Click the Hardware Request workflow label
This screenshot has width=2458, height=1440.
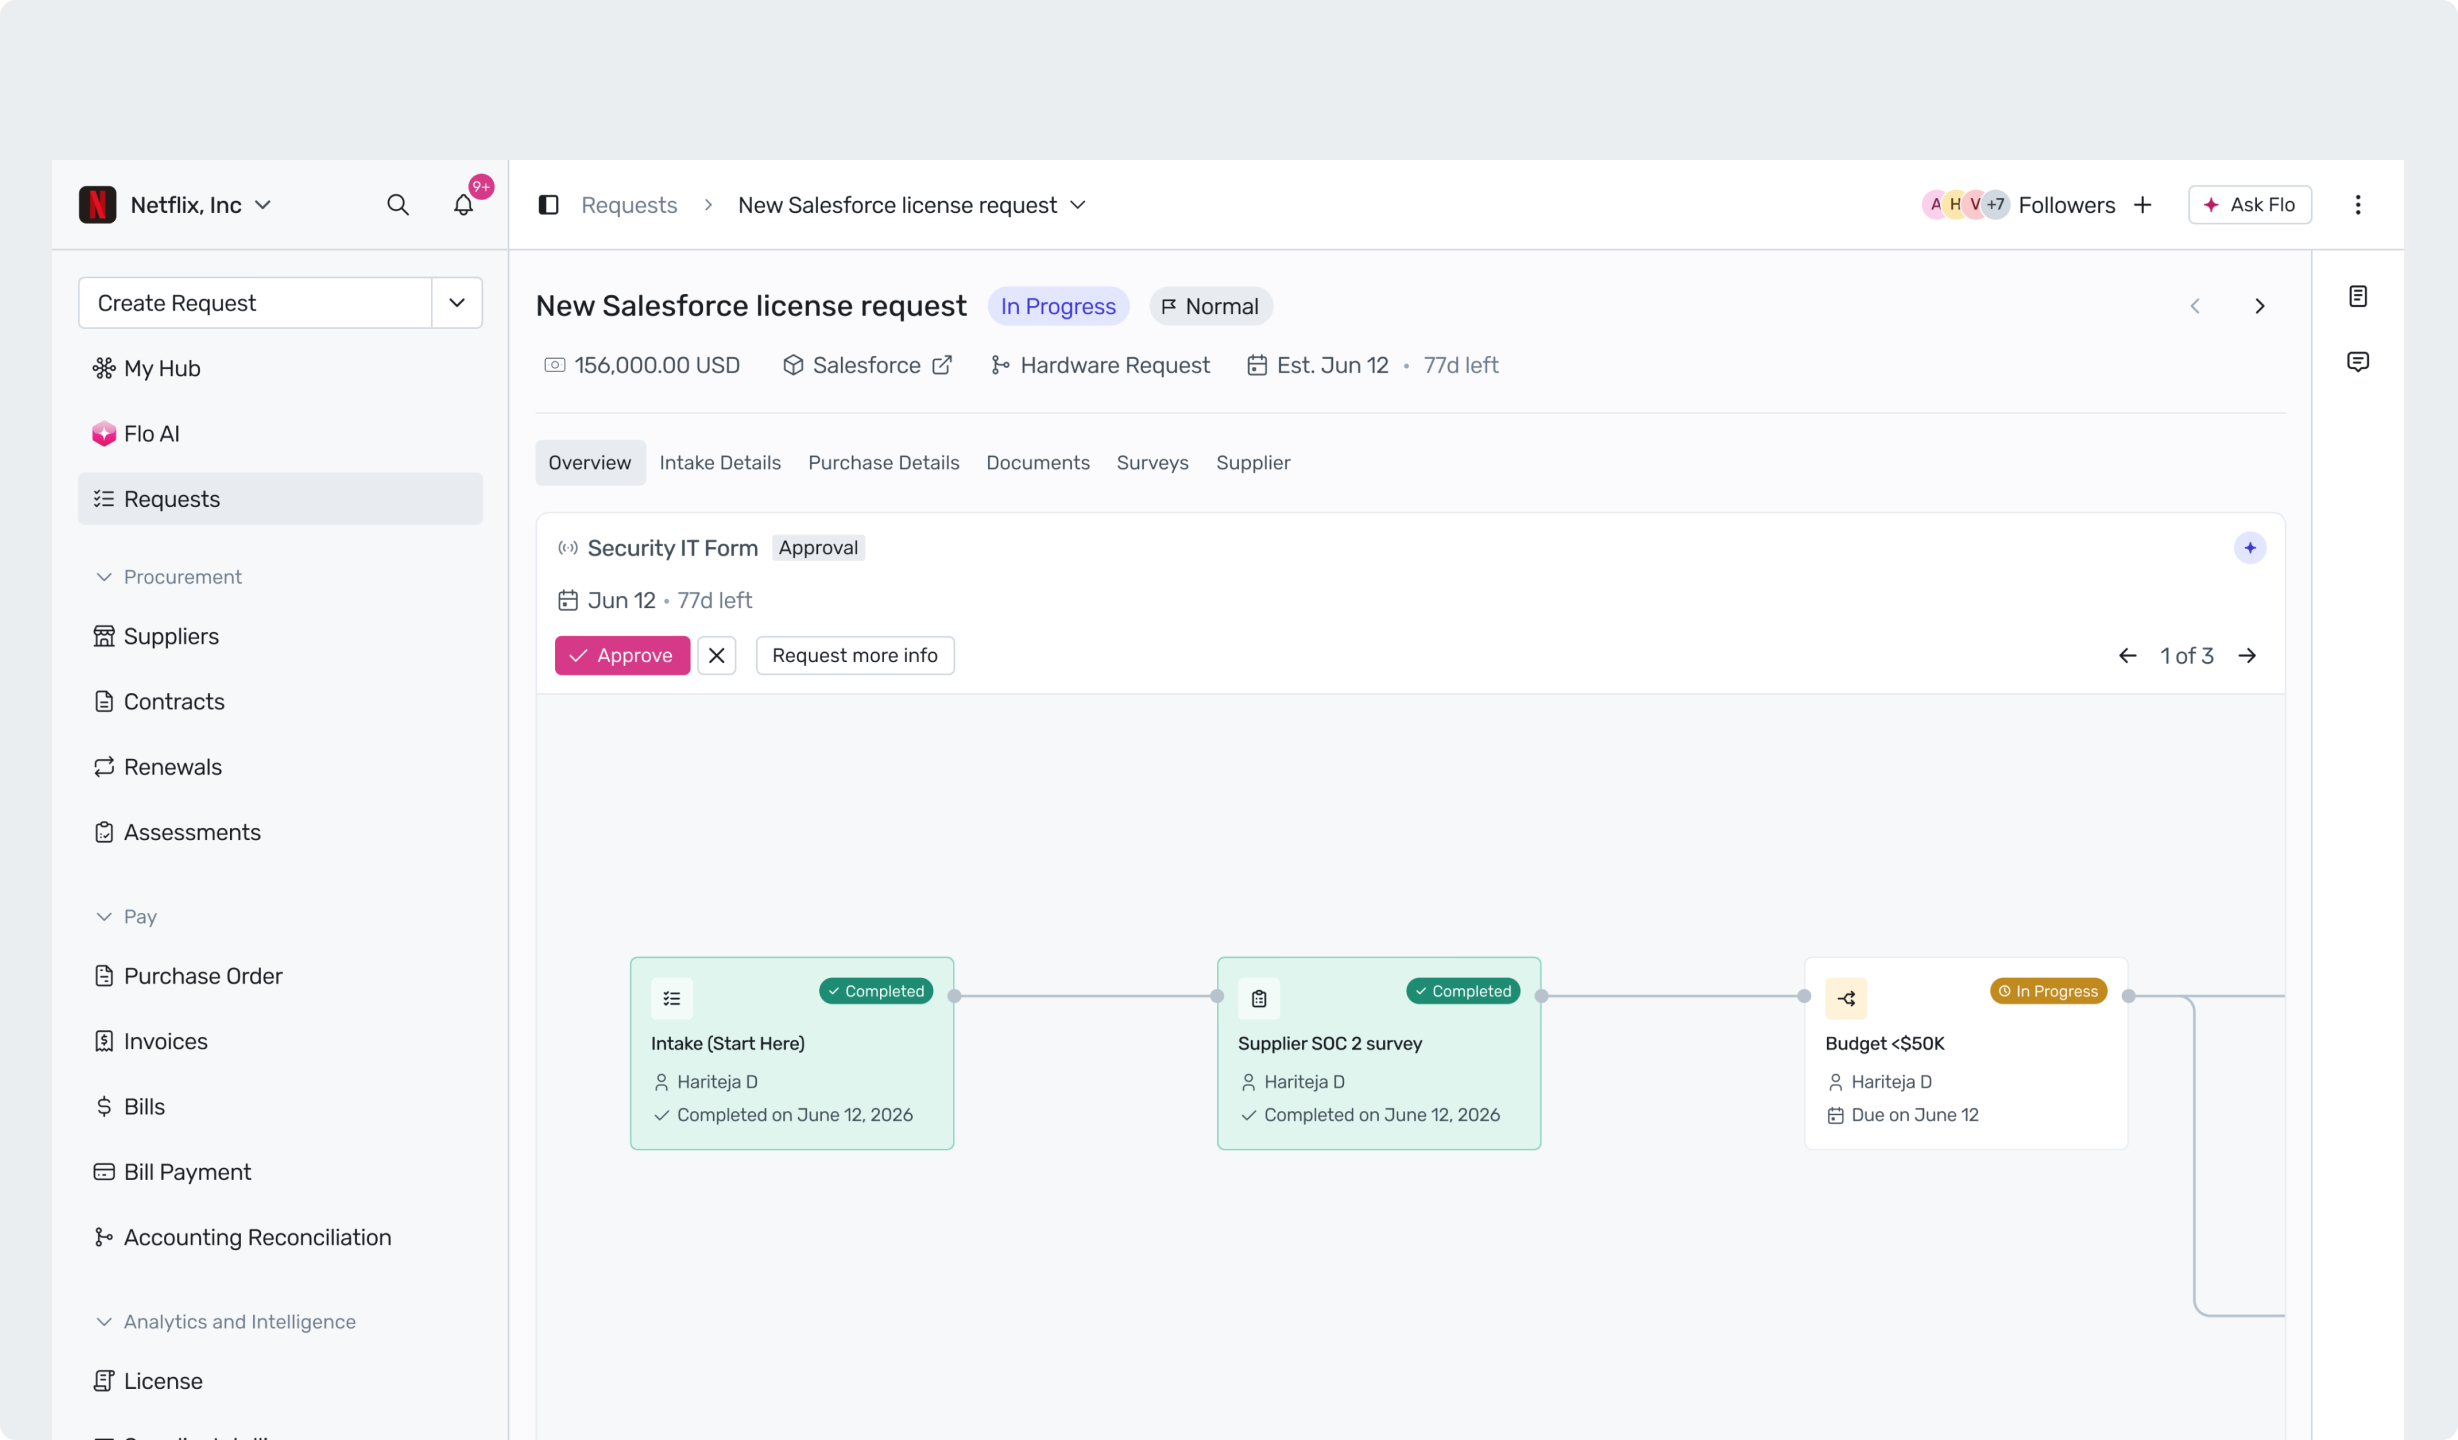(x=1115, y=365)
